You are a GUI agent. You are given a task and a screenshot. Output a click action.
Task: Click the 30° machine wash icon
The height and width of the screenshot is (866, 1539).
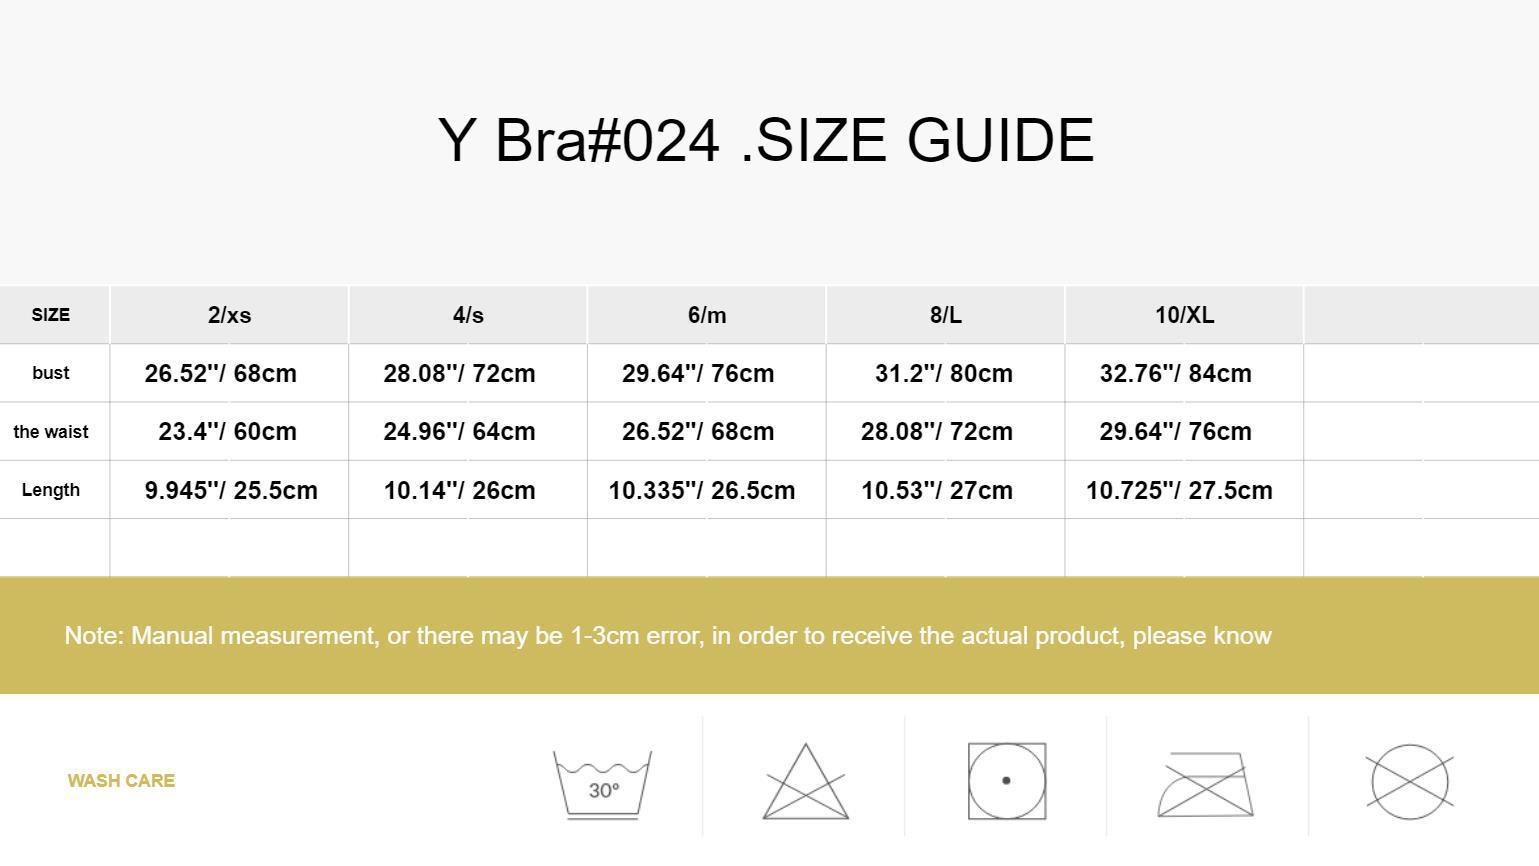pyautogui.click(x=602, y=785)
